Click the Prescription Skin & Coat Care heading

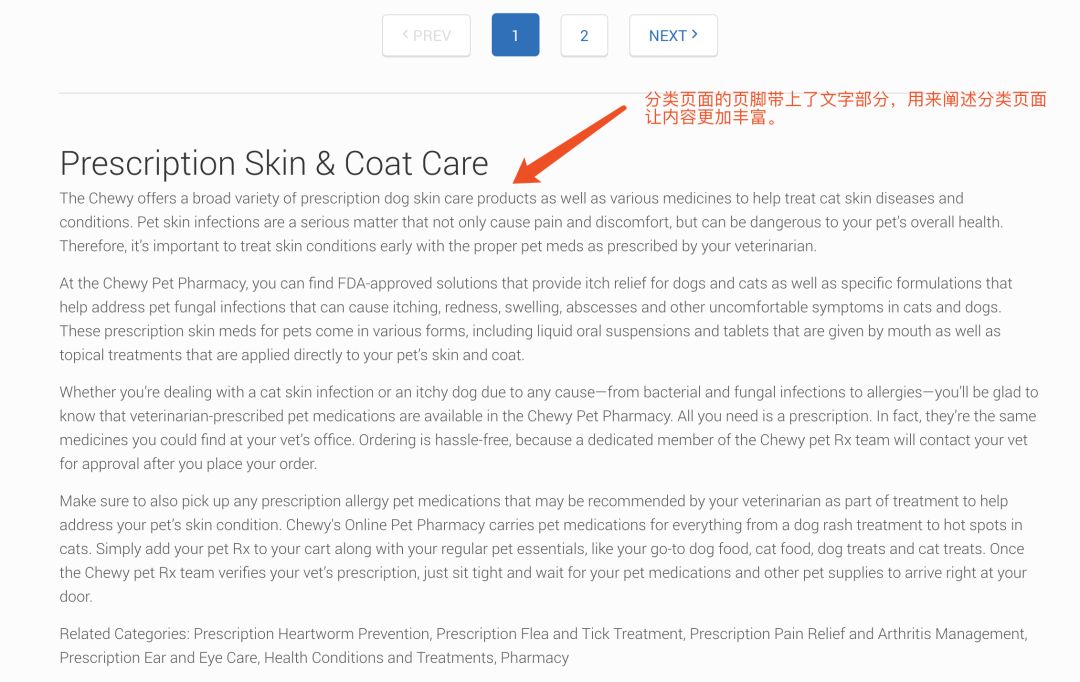pyautogui.click(x=274, y=164)
